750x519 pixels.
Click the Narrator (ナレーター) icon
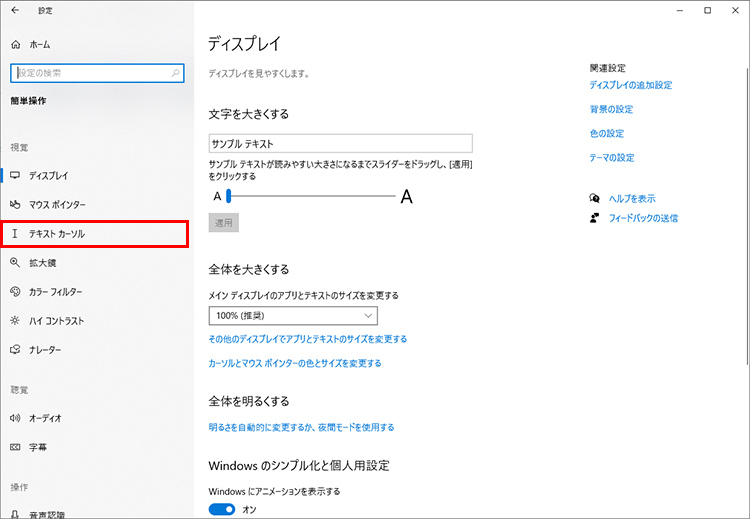coord(15,350)
